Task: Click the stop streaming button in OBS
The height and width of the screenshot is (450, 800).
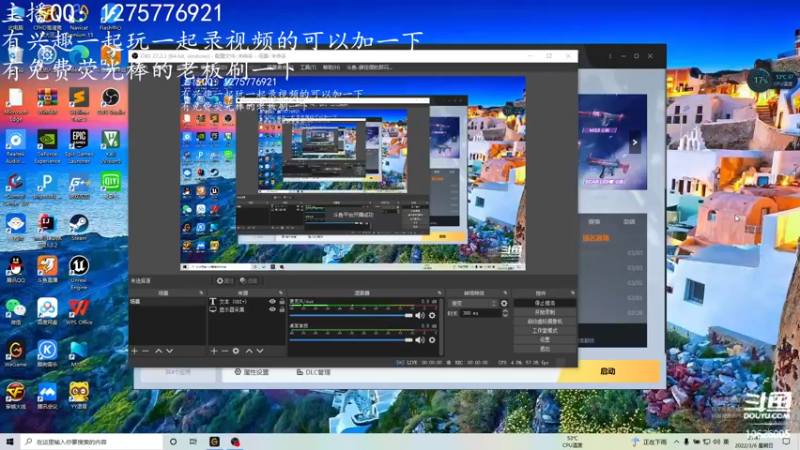Action: (x=545, y=303)
